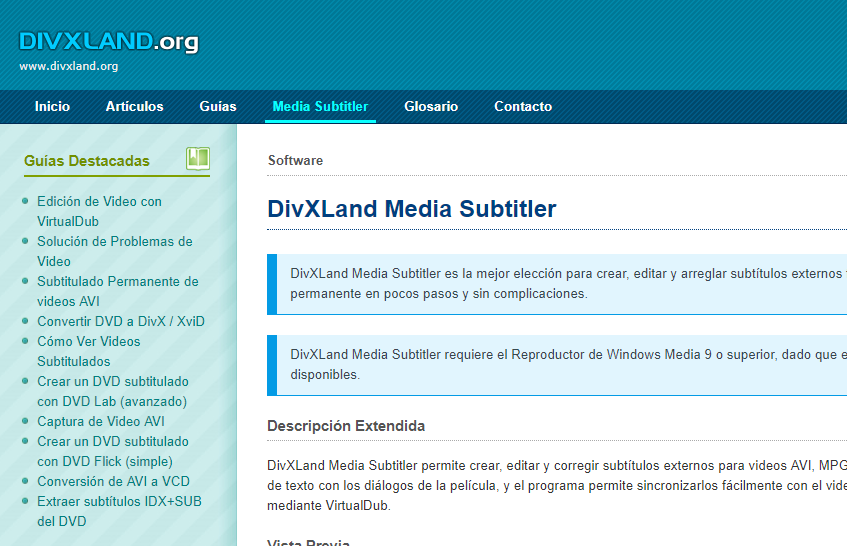The image size is (847, 546).
Task: Click the DIVXLAND.org site logo
Action: pyautogui.click(x=109, y=42)
